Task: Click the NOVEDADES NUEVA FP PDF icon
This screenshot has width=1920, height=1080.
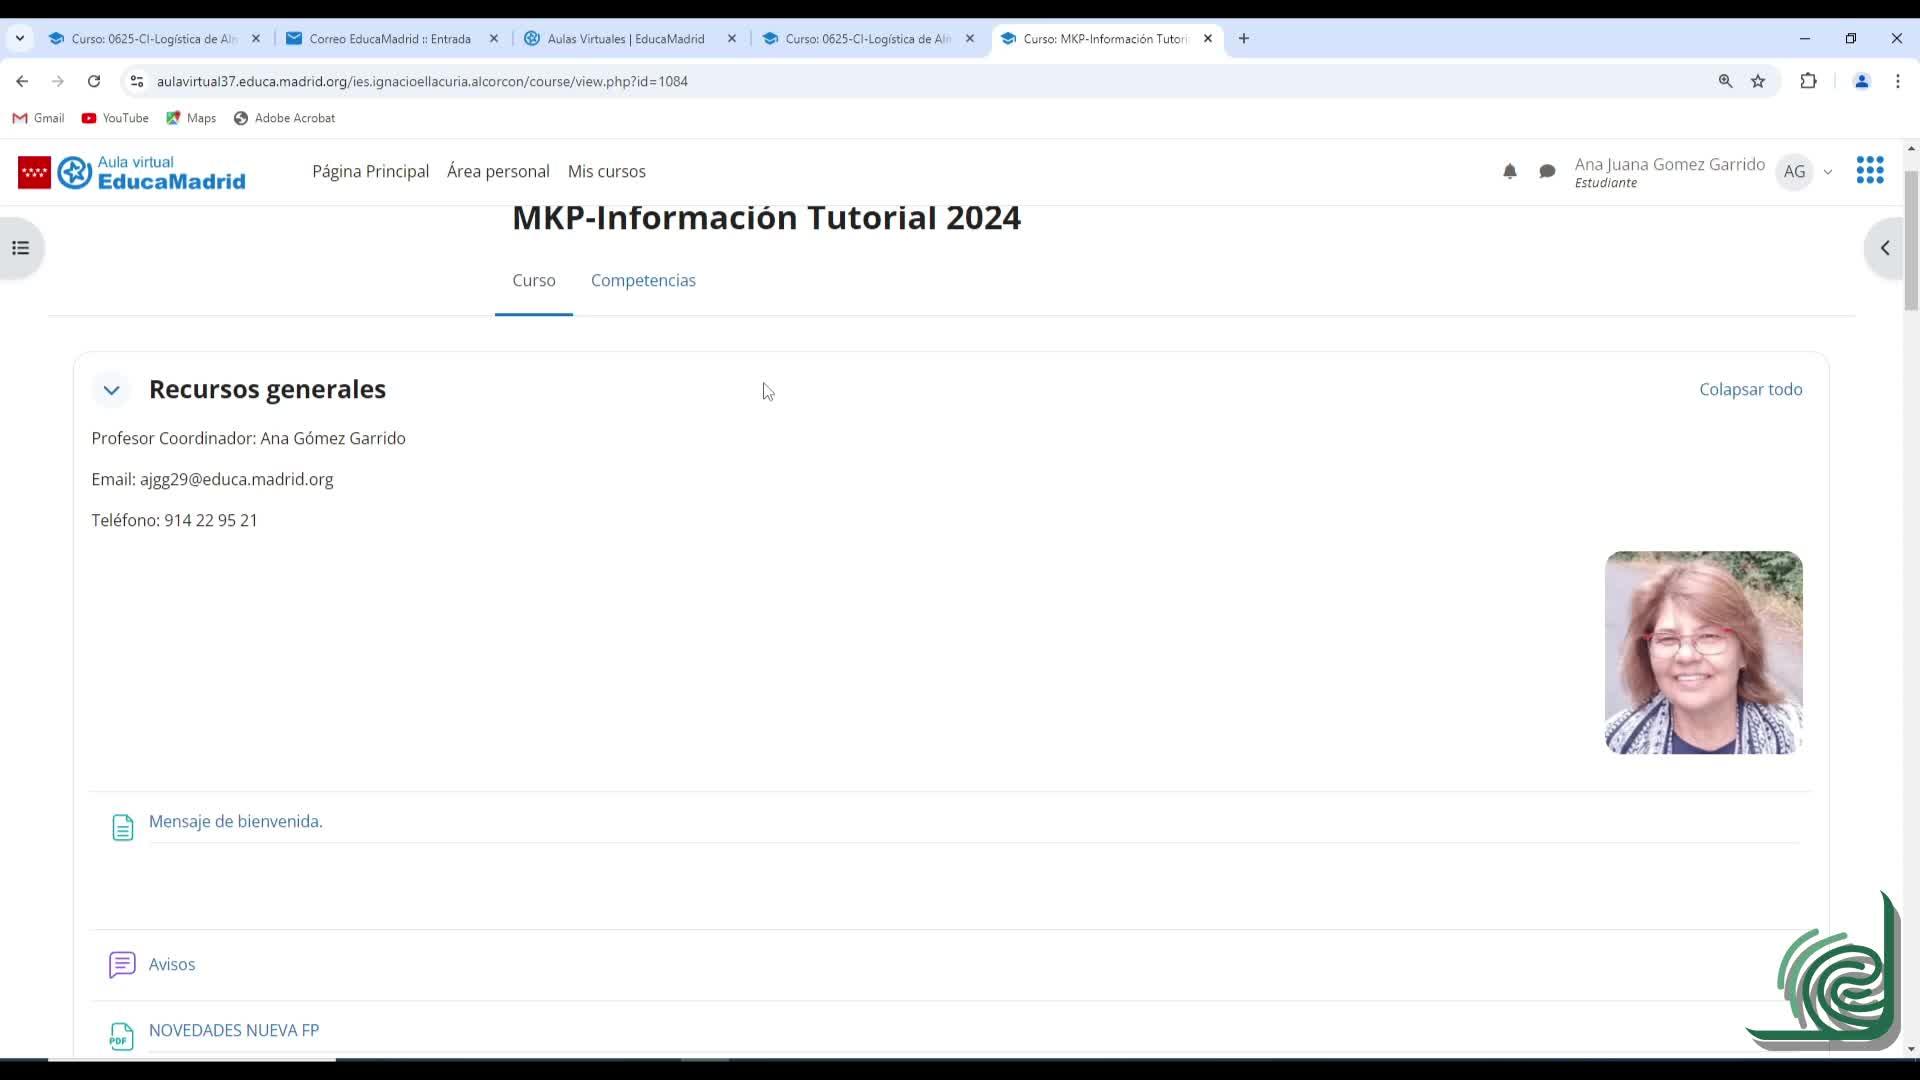Action: pyautogui.click(x=121, y=1035)
